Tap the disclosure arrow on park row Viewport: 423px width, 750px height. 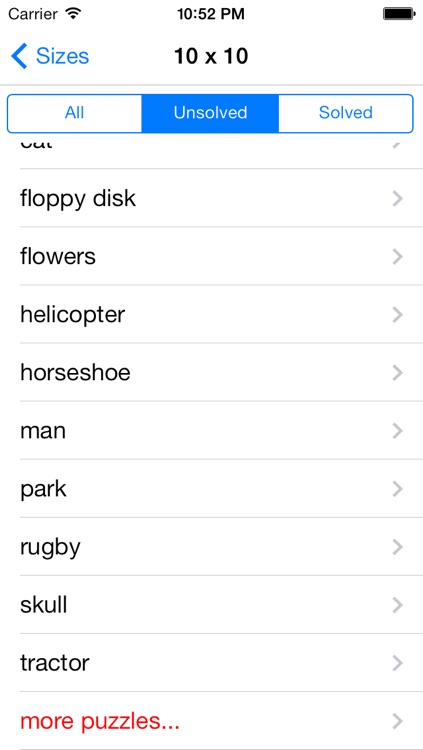click(x=397, y=489)
